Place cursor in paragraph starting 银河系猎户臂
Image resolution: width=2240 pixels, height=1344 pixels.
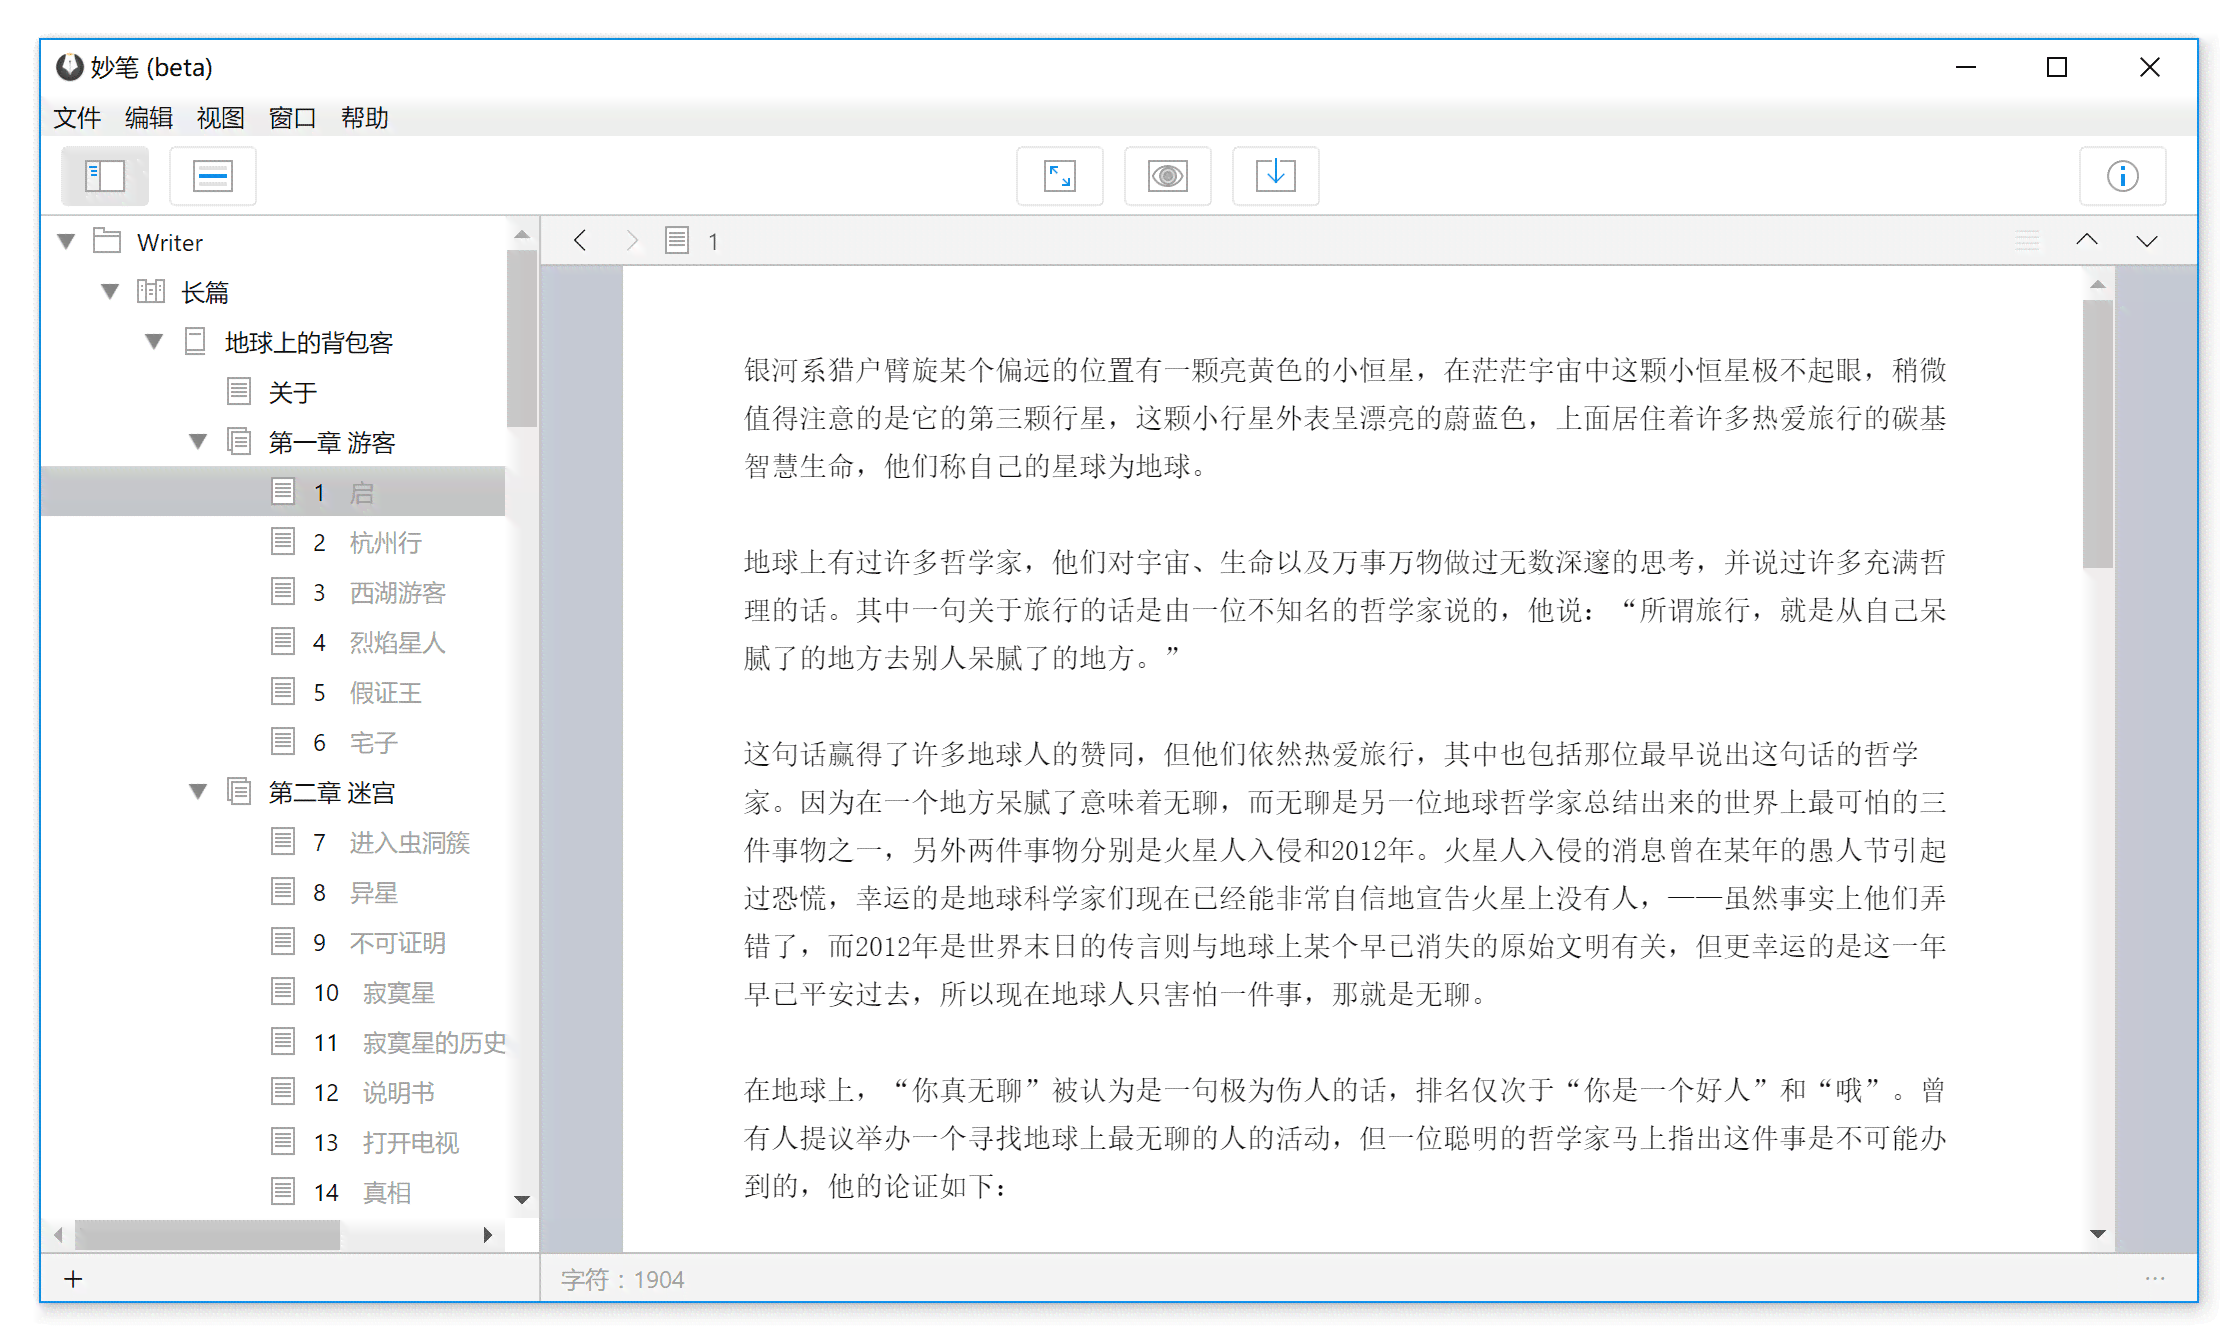pos(1345,418)
